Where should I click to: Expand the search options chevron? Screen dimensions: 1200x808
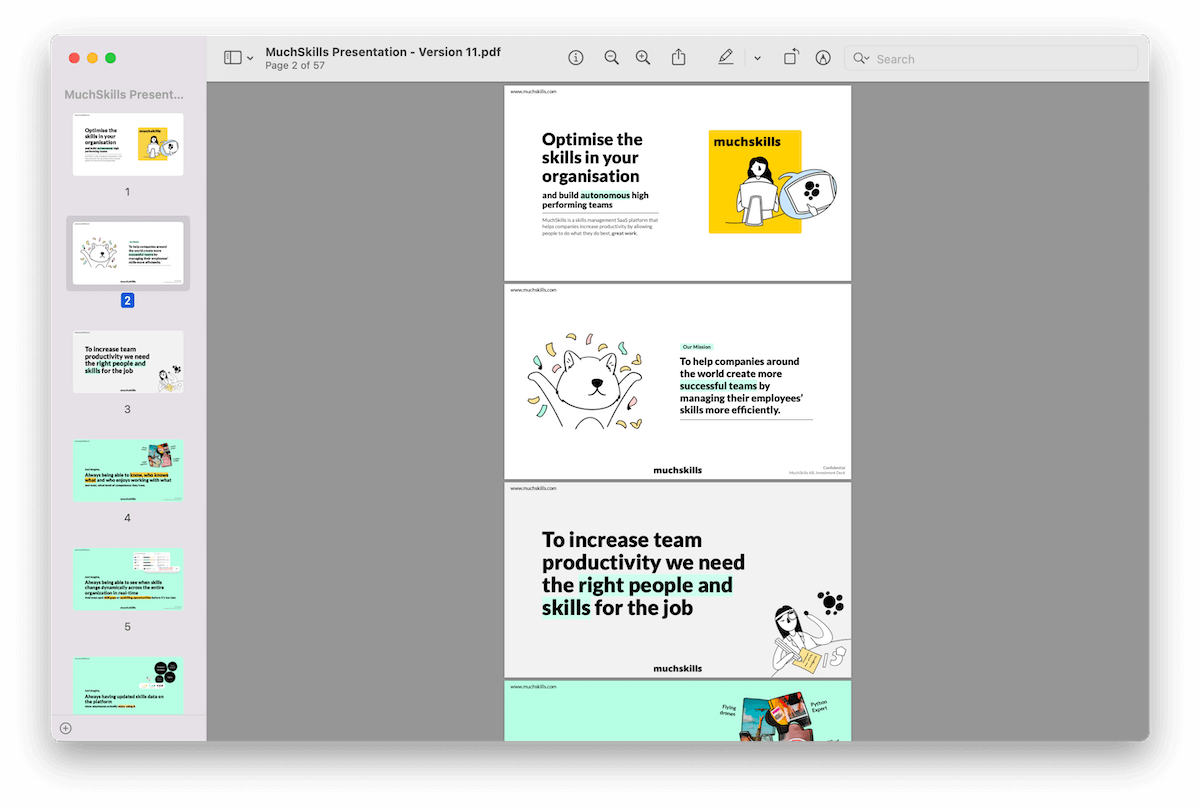point(869,58)
